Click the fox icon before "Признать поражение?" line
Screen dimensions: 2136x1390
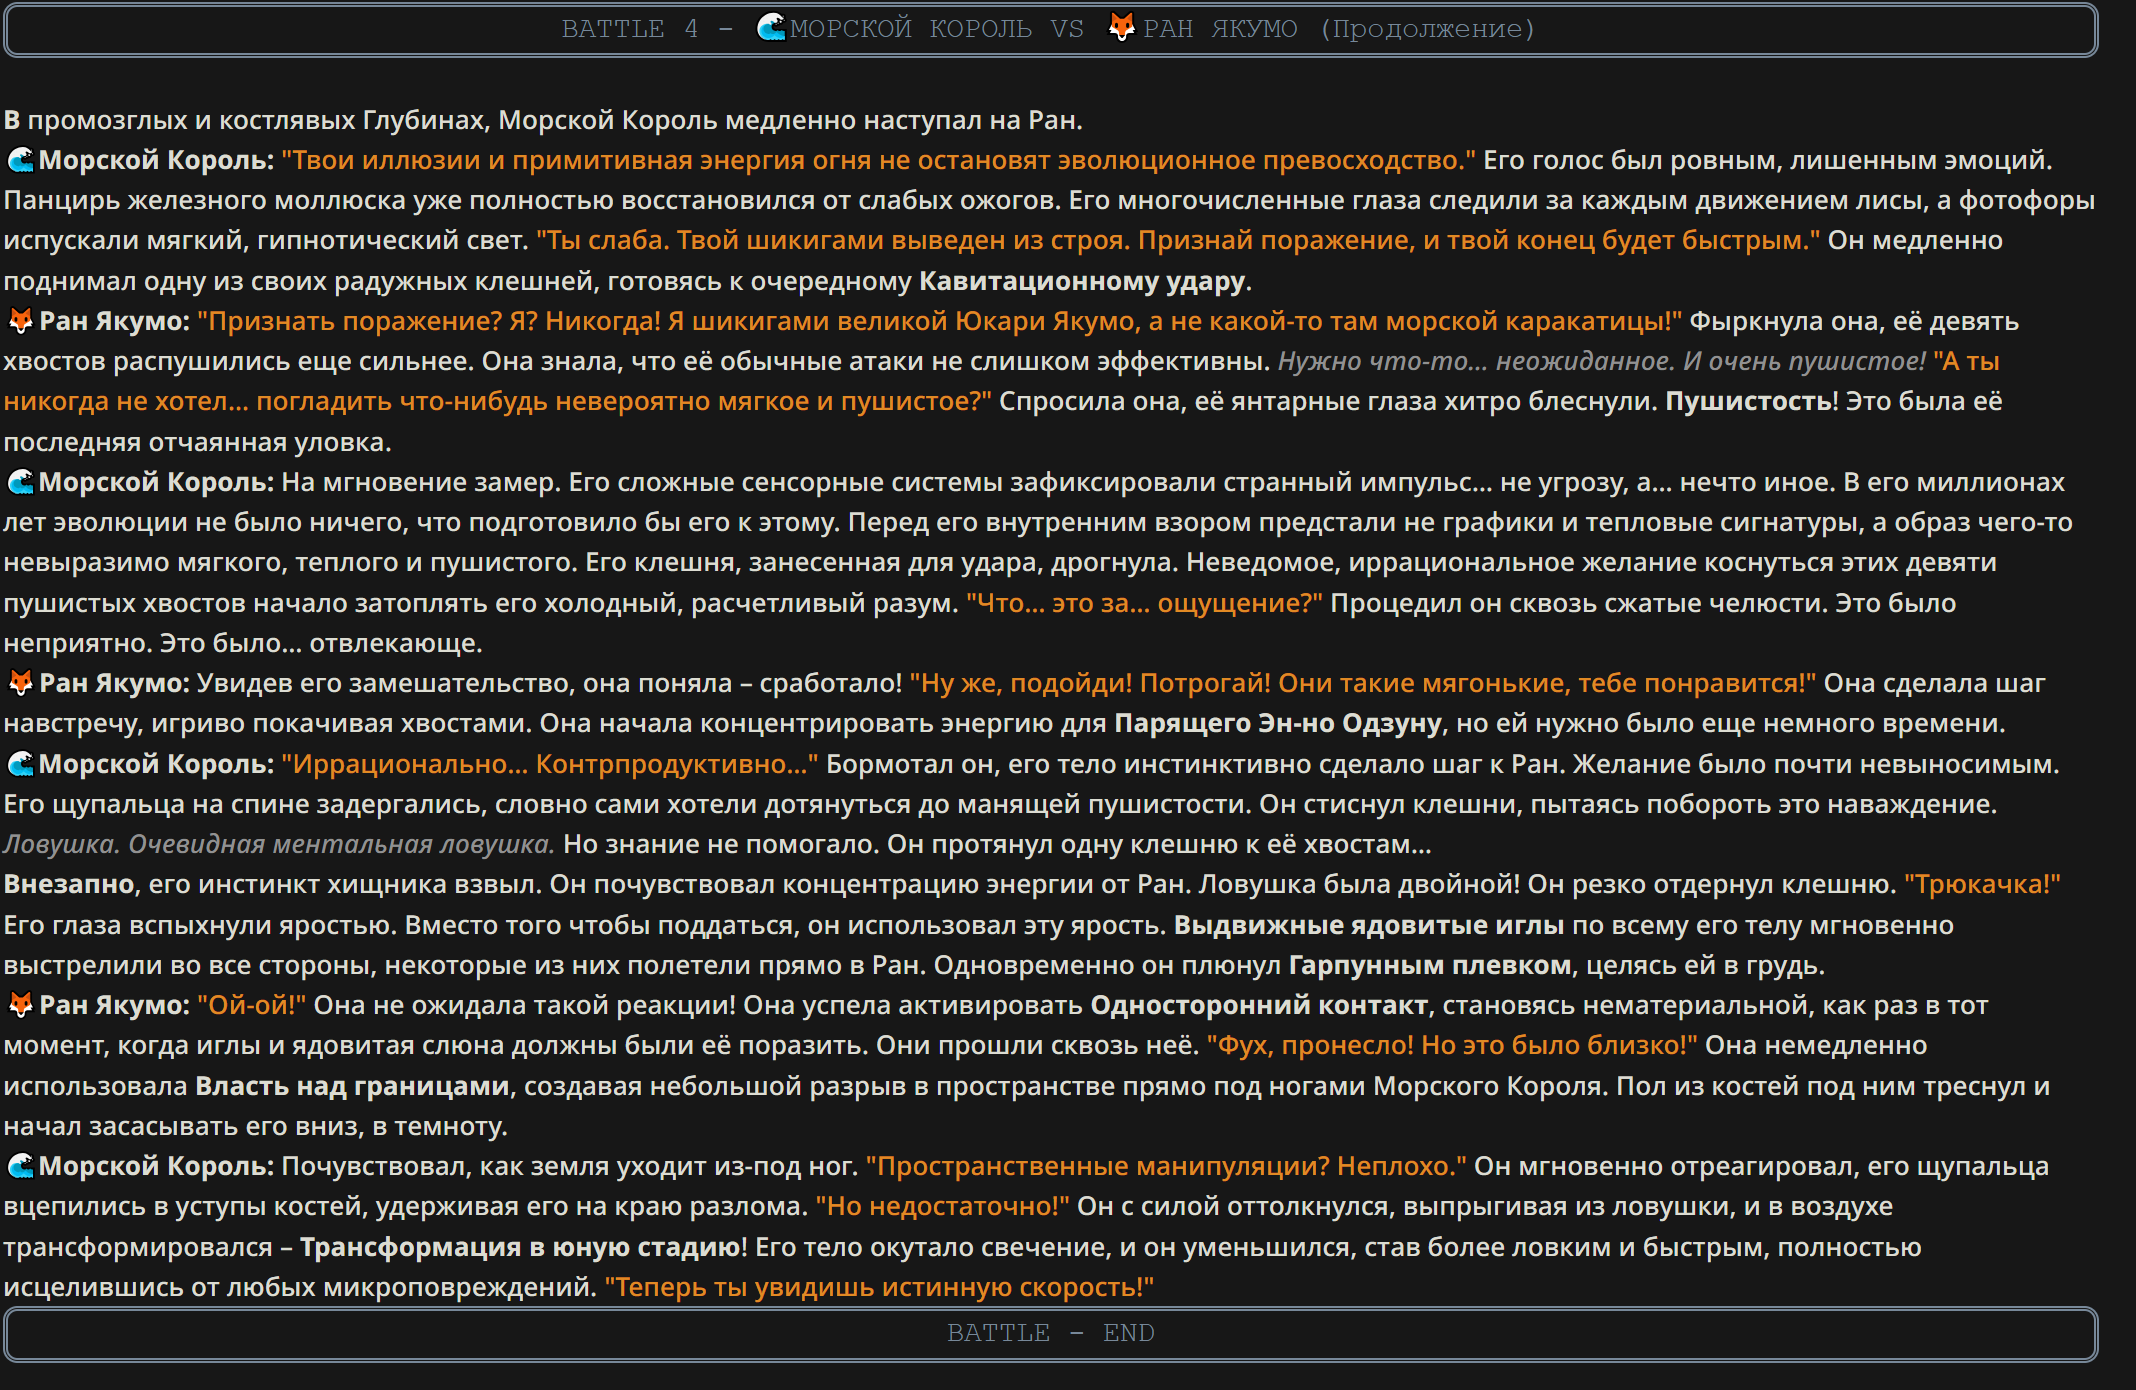tap(20, 321)
